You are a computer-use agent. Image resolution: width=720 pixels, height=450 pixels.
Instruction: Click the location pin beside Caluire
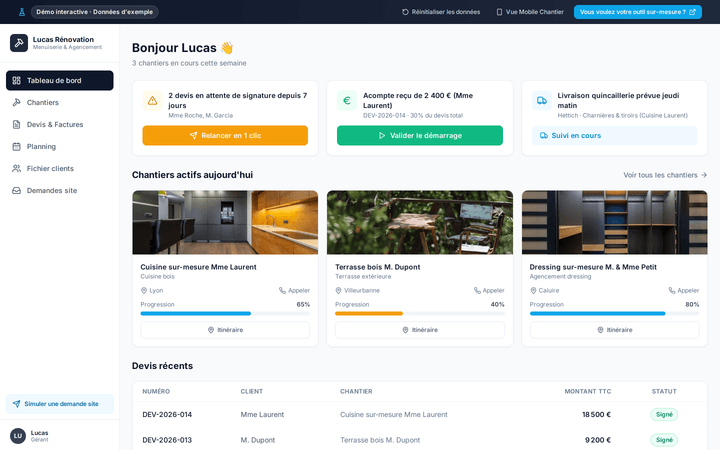(533, 291)
